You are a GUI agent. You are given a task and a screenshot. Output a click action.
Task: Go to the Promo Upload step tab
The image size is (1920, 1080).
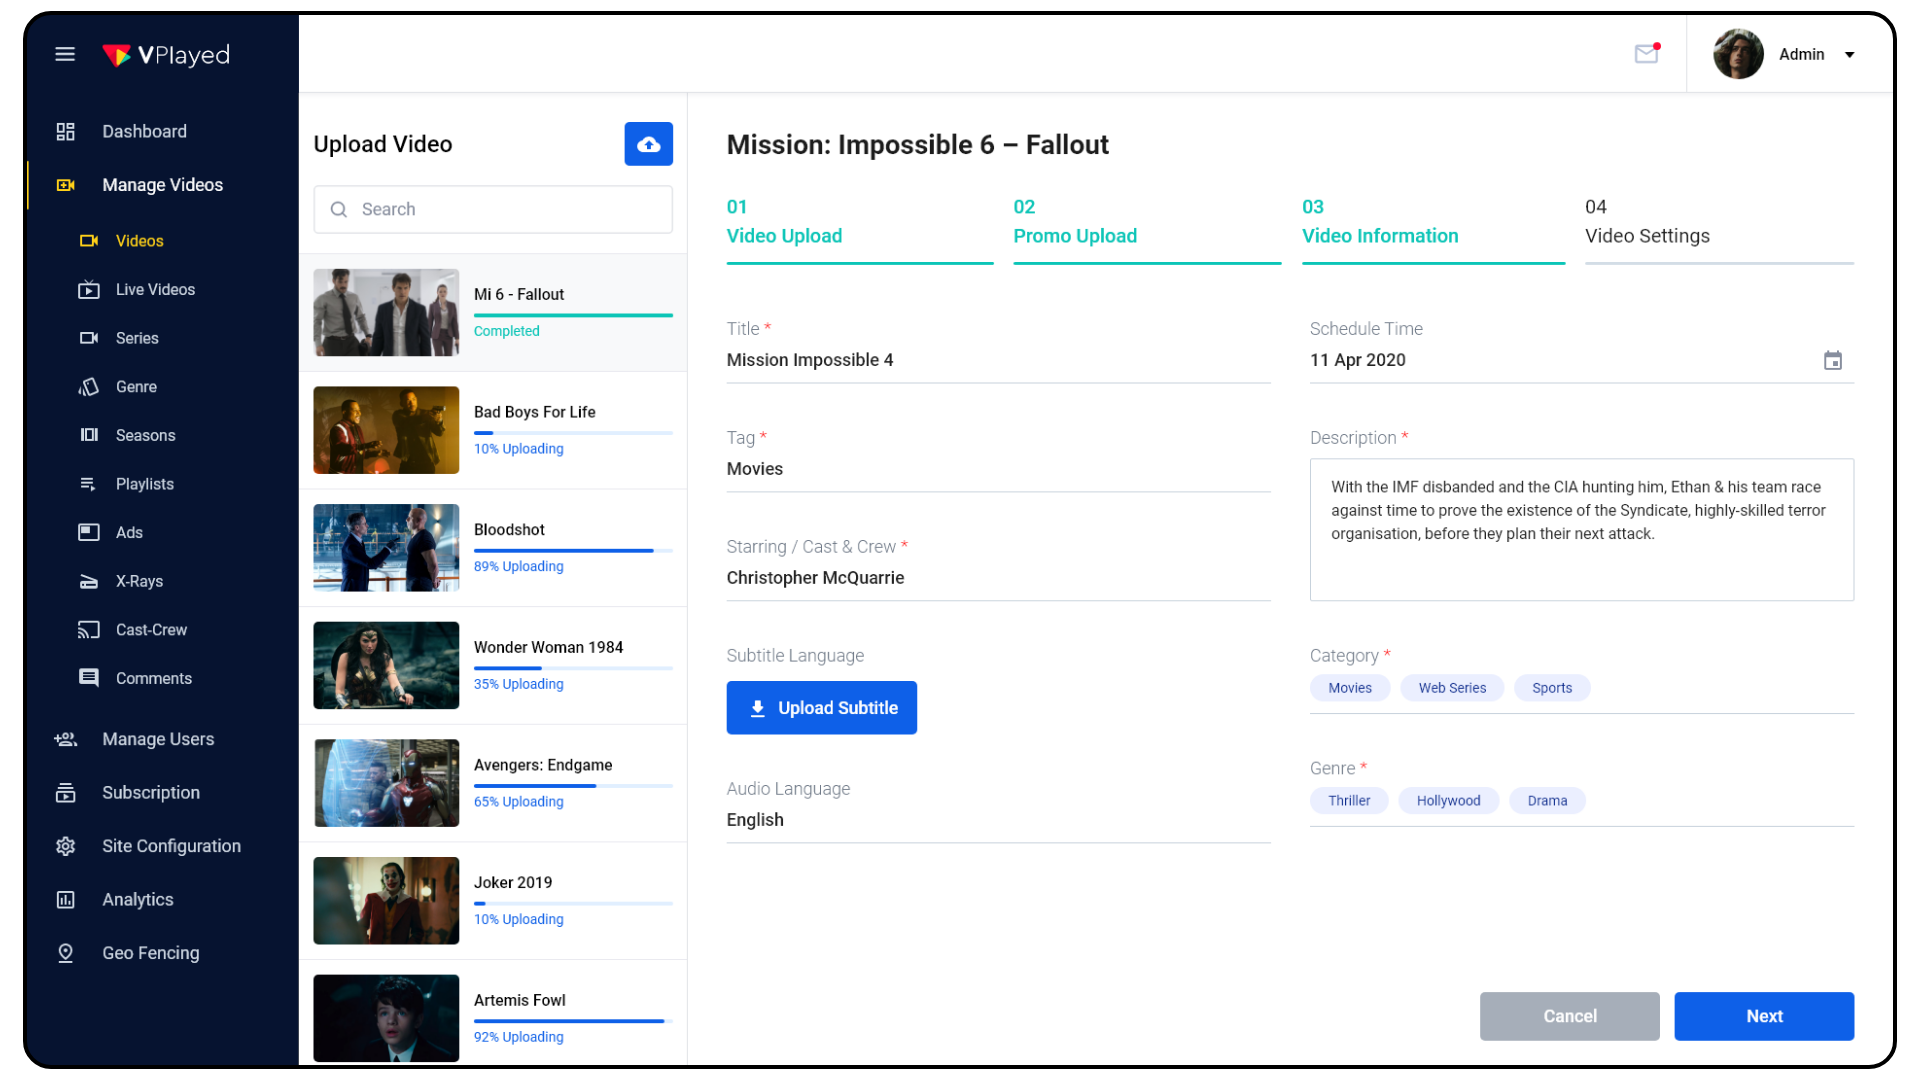[x=1074, y=236]
